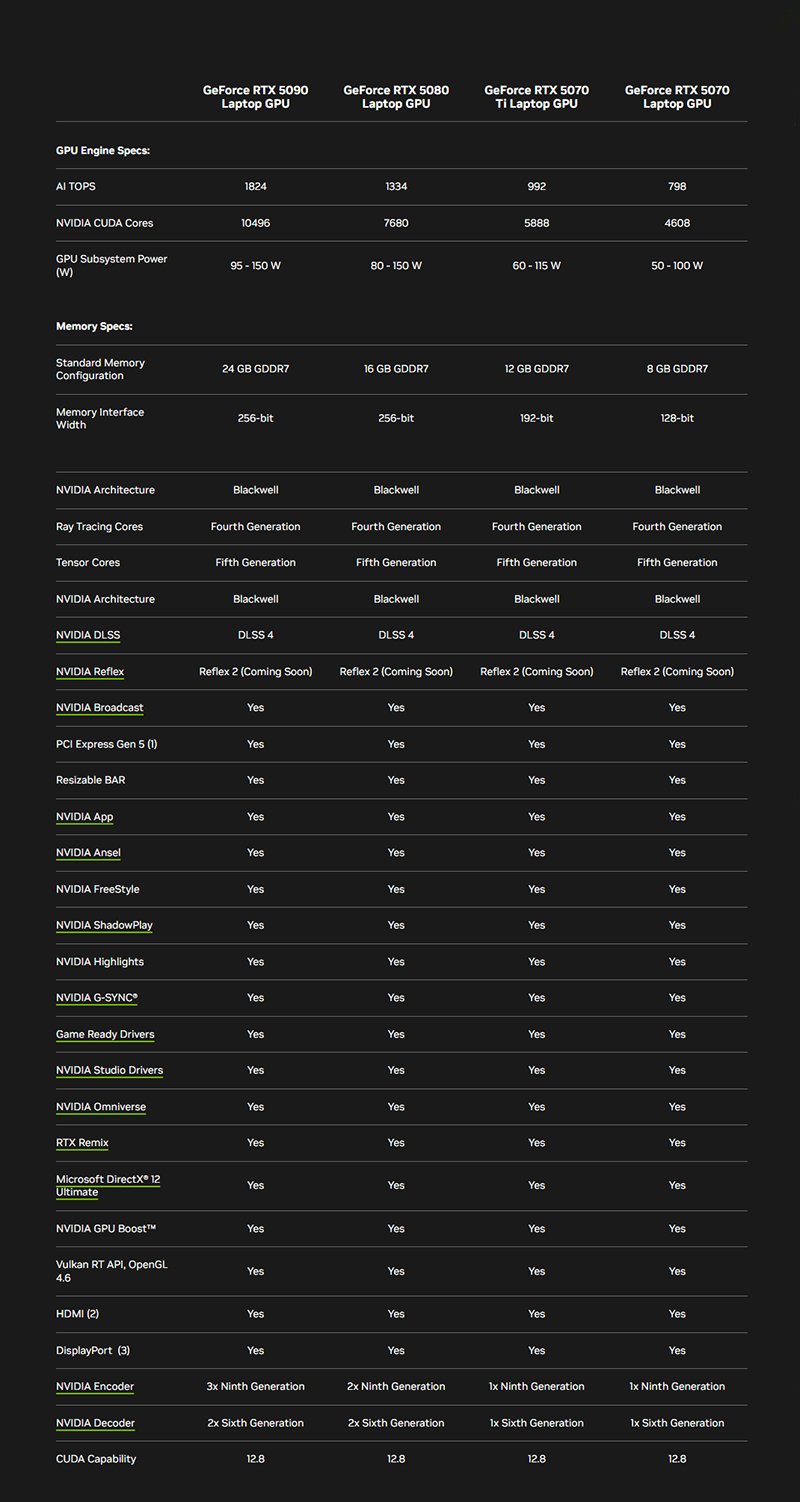Click the Ray Tracing Cores label
This screenshot has height=1502, width=800.
[x=99, y=526]
